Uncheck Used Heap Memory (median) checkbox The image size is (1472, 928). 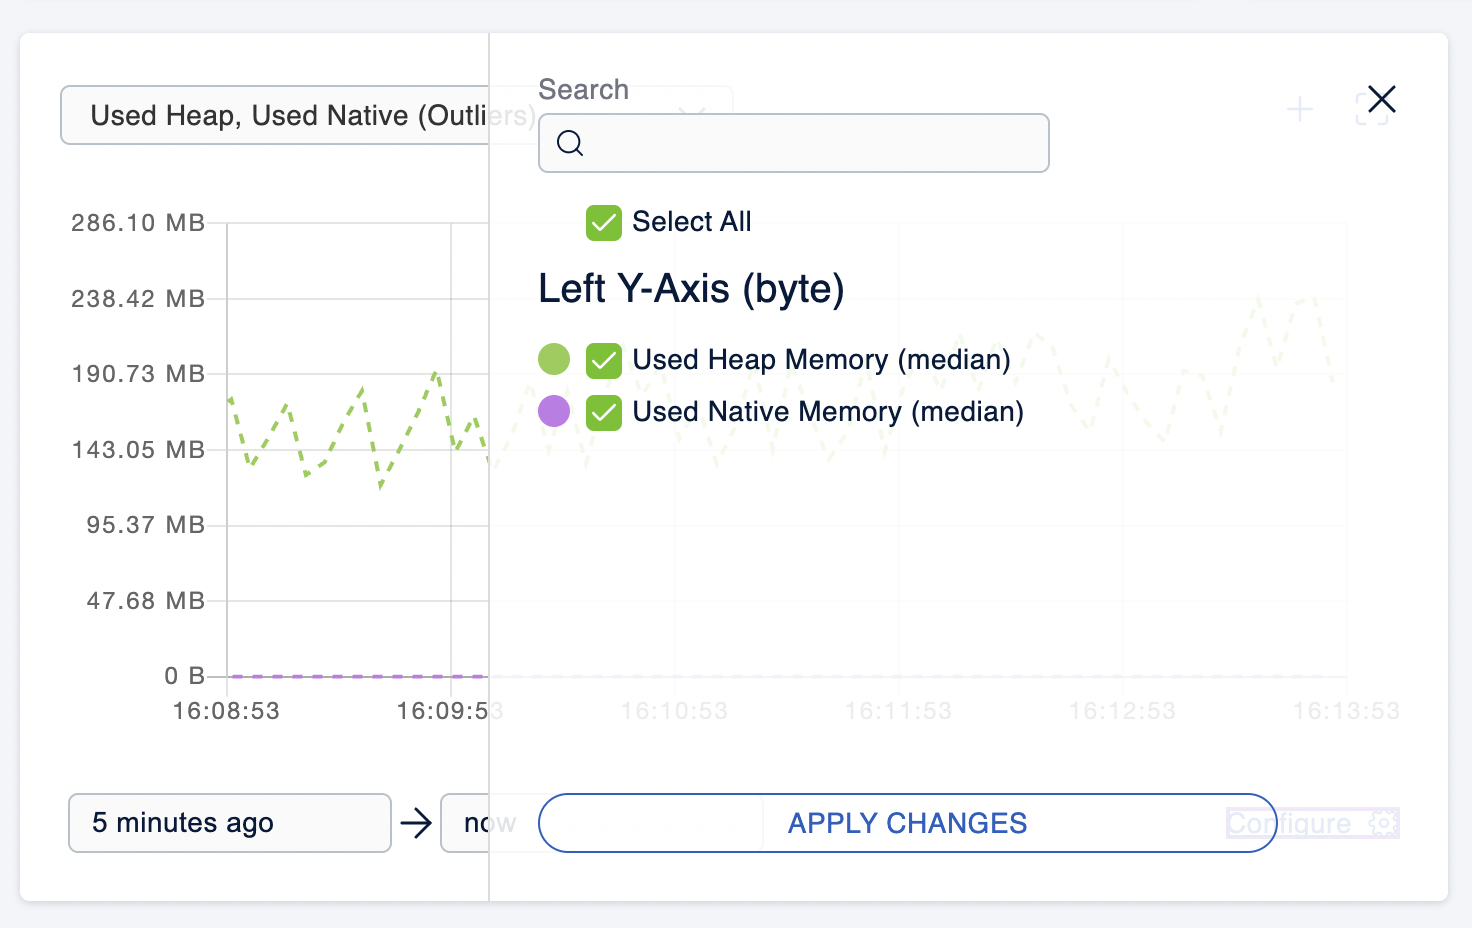(604, 360)
